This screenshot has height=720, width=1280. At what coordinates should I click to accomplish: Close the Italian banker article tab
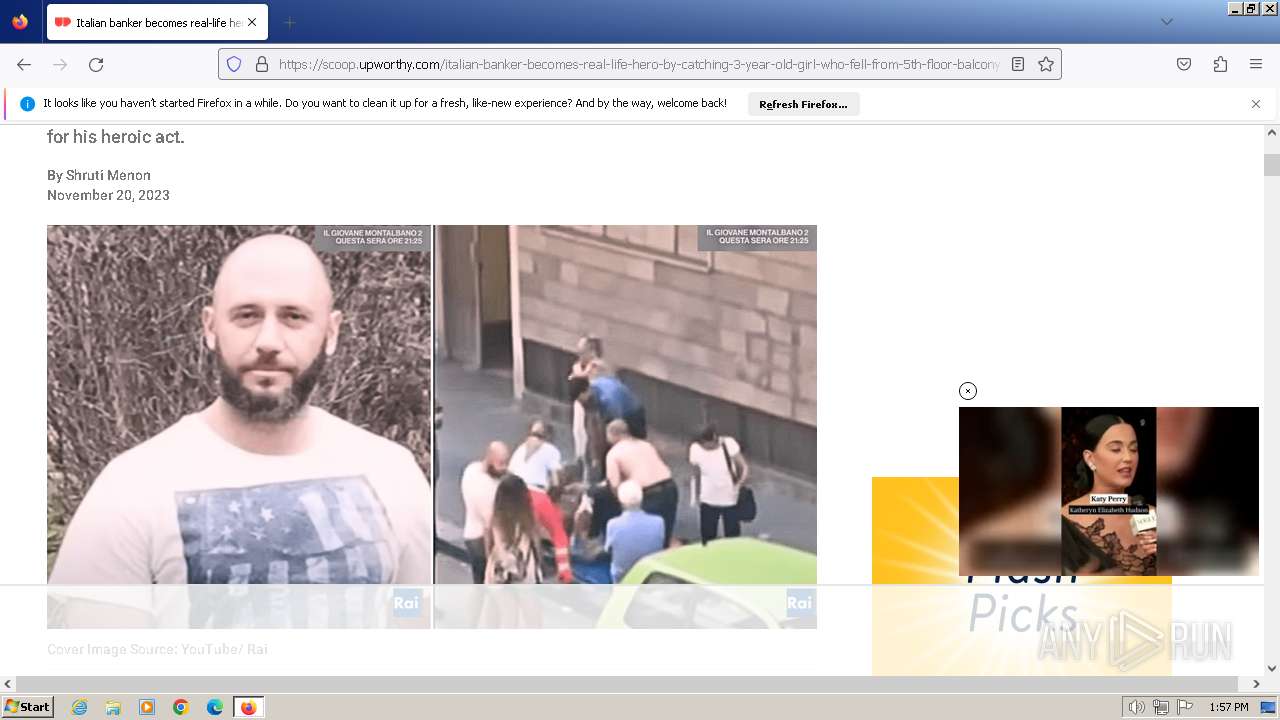[252, 22]
